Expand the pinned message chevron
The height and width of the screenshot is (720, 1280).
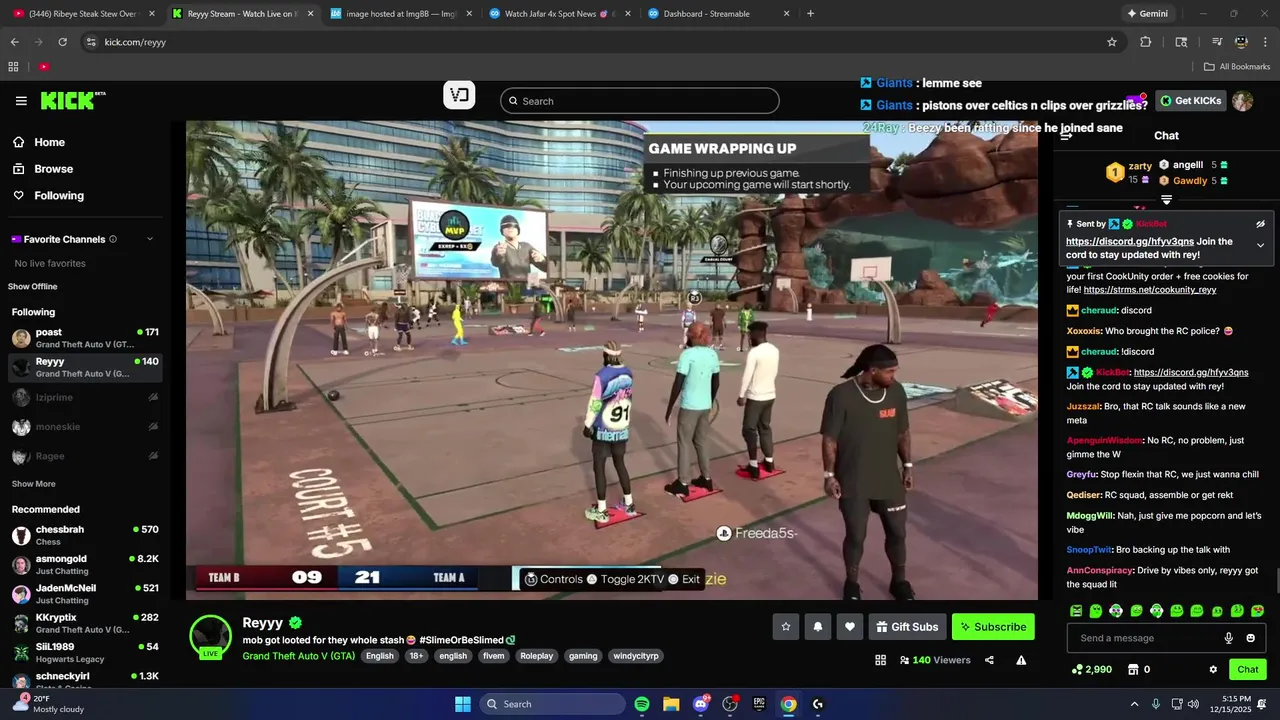[1260, 245]
